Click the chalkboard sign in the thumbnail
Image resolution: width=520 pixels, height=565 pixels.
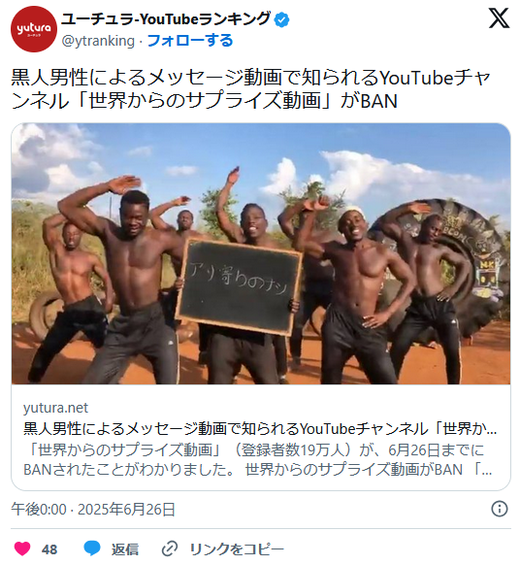click(239, 287)
